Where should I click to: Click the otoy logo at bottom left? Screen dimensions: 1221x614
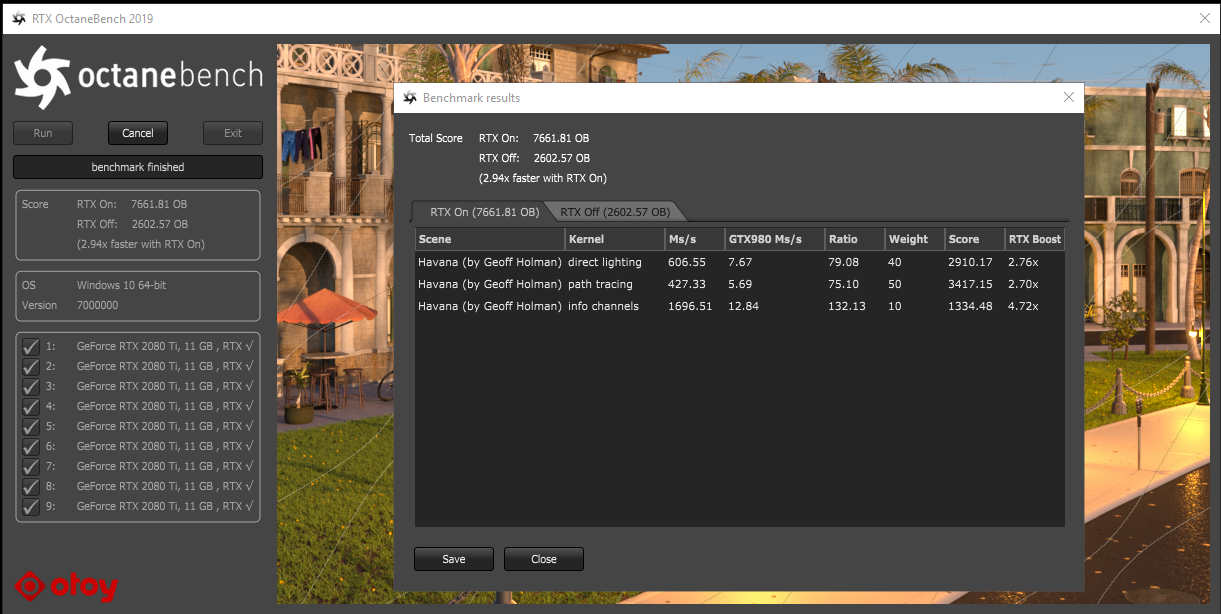click(x=67, y=586)
